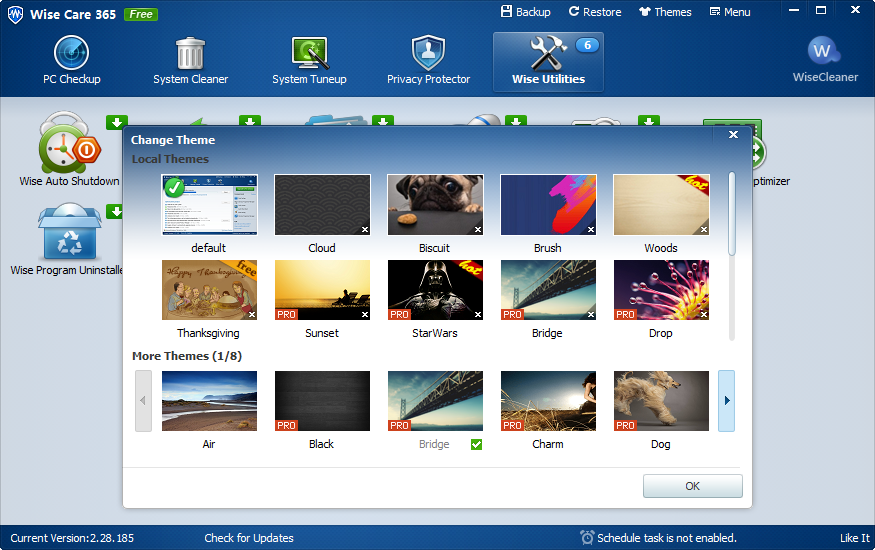Open Privacy Protector shield icon

tap(428, 52)
